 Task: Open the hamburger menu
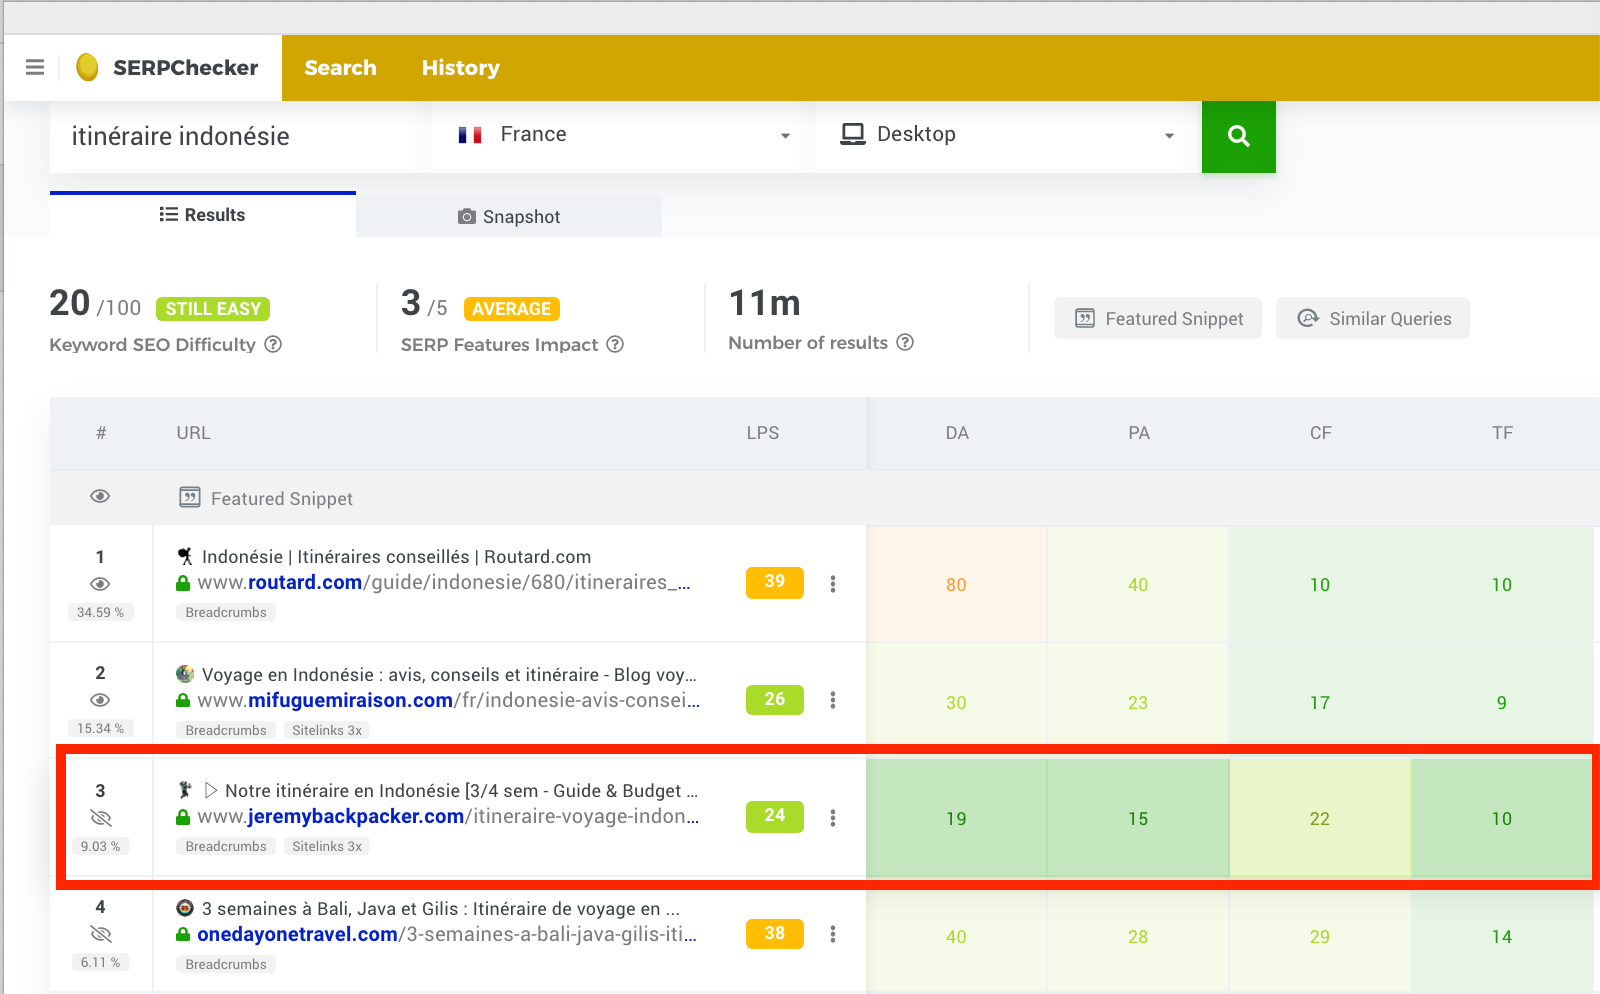[35, 67]
